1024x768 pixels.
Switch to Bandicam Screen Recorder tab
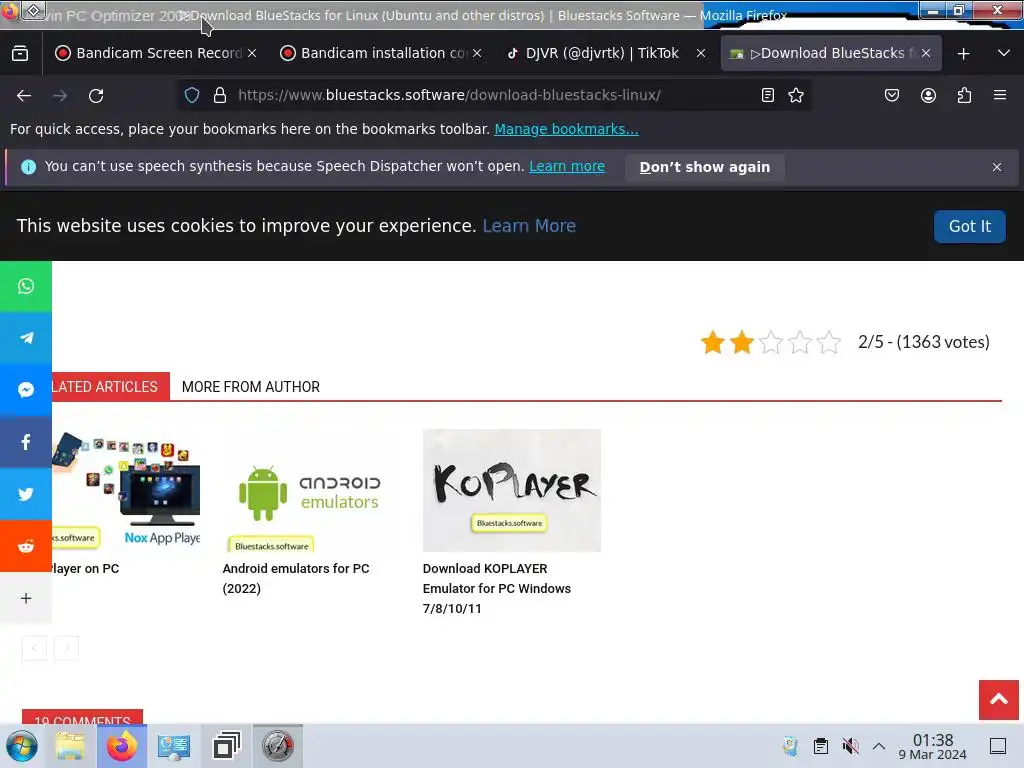155,54
